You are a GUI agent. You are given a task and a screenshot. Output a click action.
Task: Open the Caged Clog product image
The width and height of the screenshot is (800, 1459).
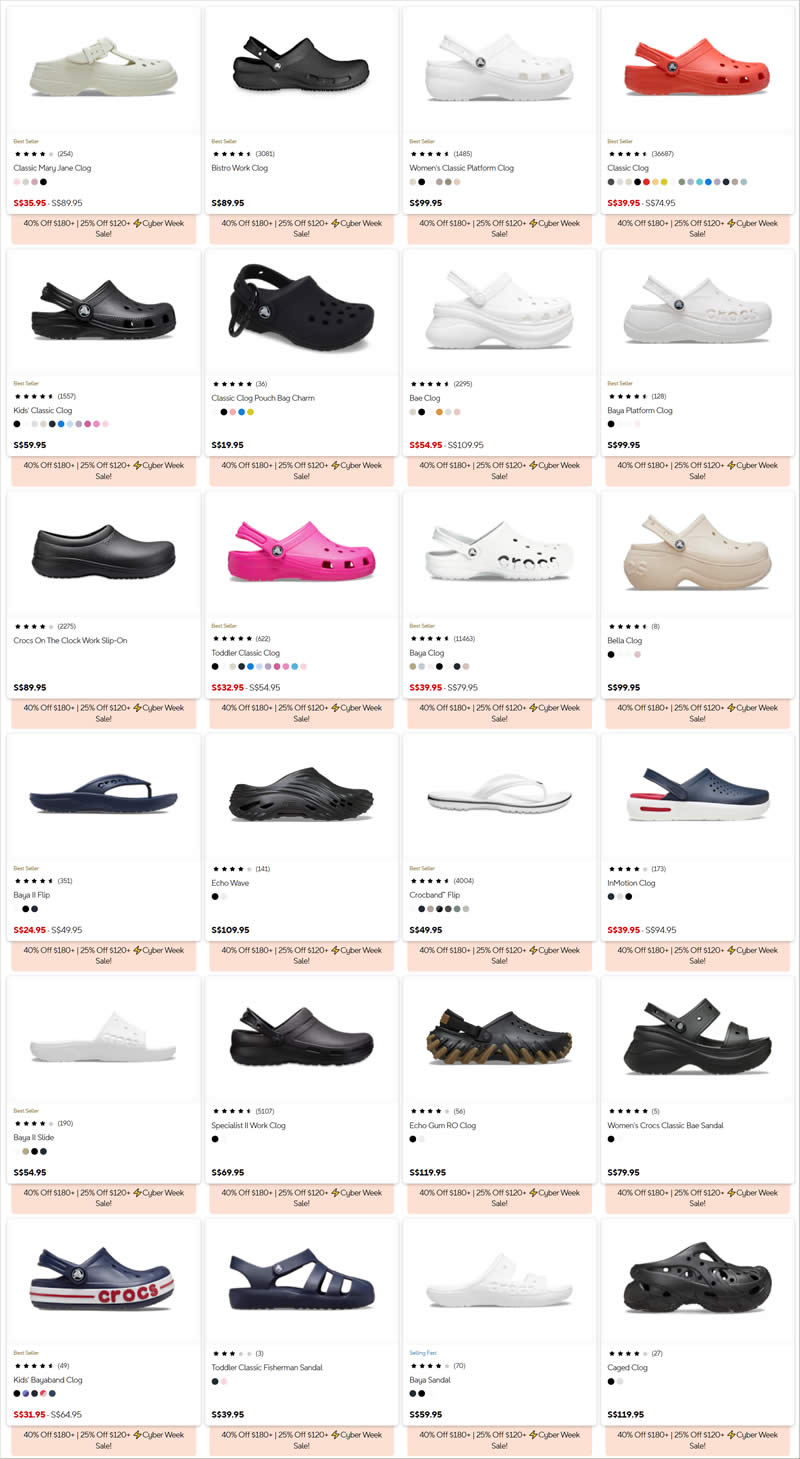click(697, 1280)
